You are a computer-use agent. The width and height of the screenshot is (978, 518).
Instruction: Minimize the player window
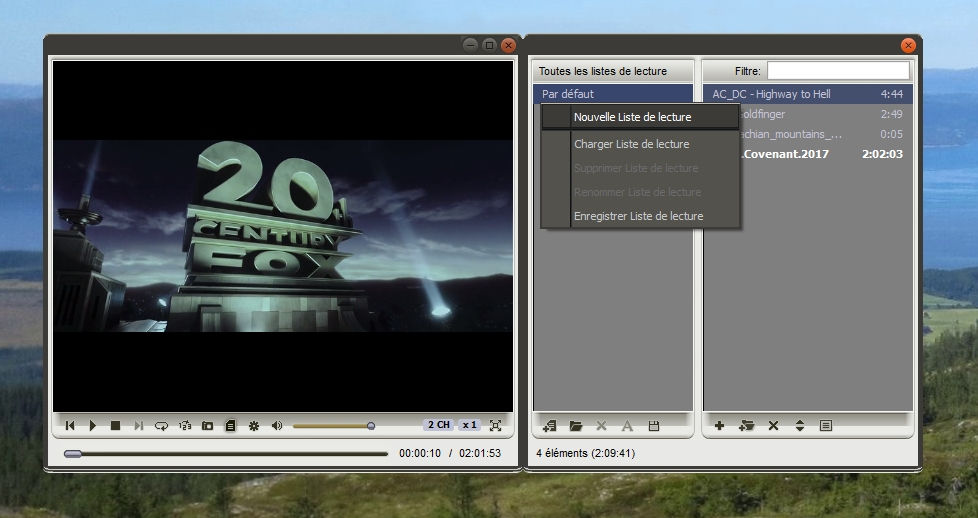[470, 45]
